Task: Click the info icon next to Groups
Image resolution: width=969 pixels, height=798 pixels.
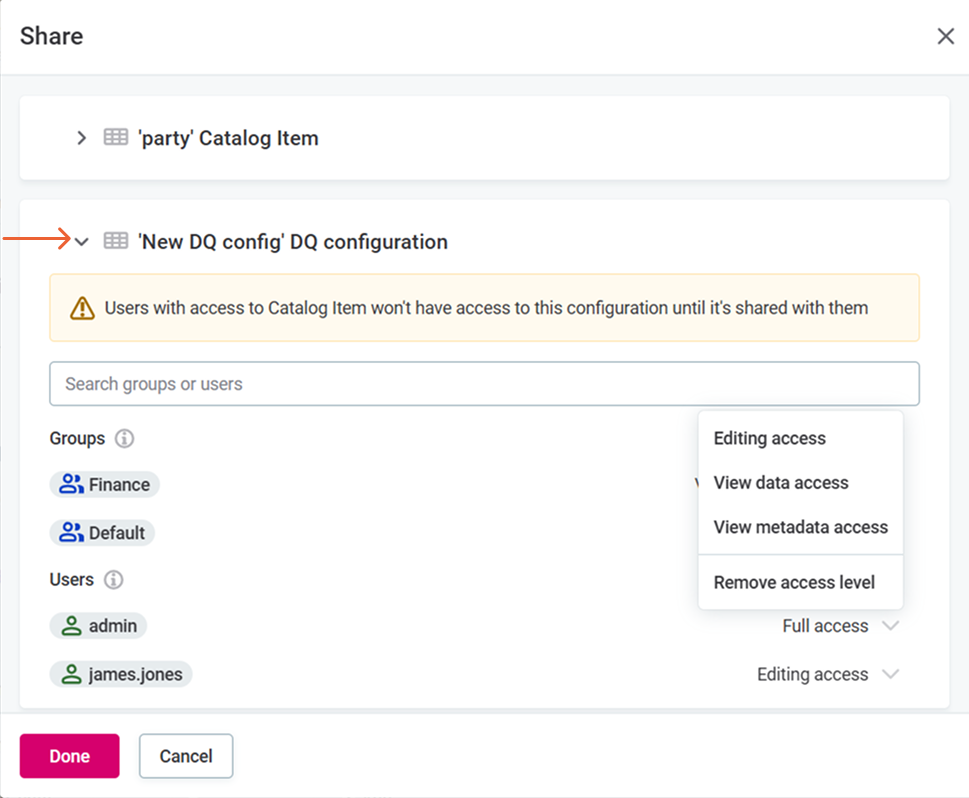Action: point(122,438)
